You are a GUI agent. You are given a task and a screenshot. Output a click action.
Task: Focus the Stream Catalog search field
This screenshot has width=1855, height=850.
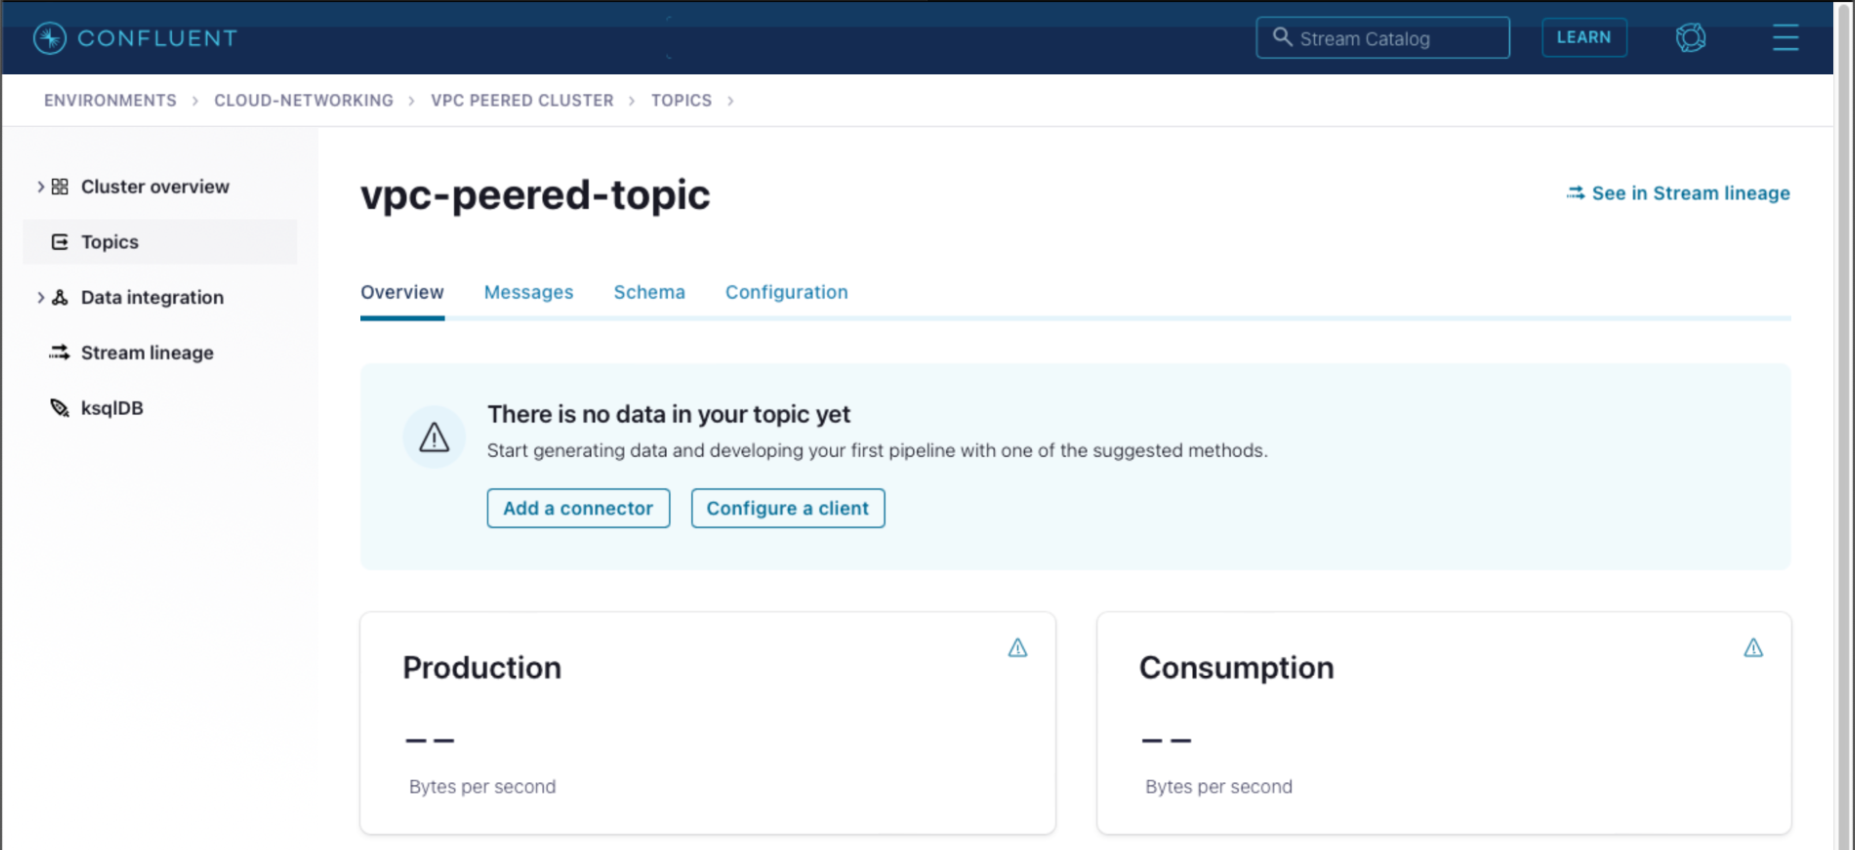[x=1383, y=38]
